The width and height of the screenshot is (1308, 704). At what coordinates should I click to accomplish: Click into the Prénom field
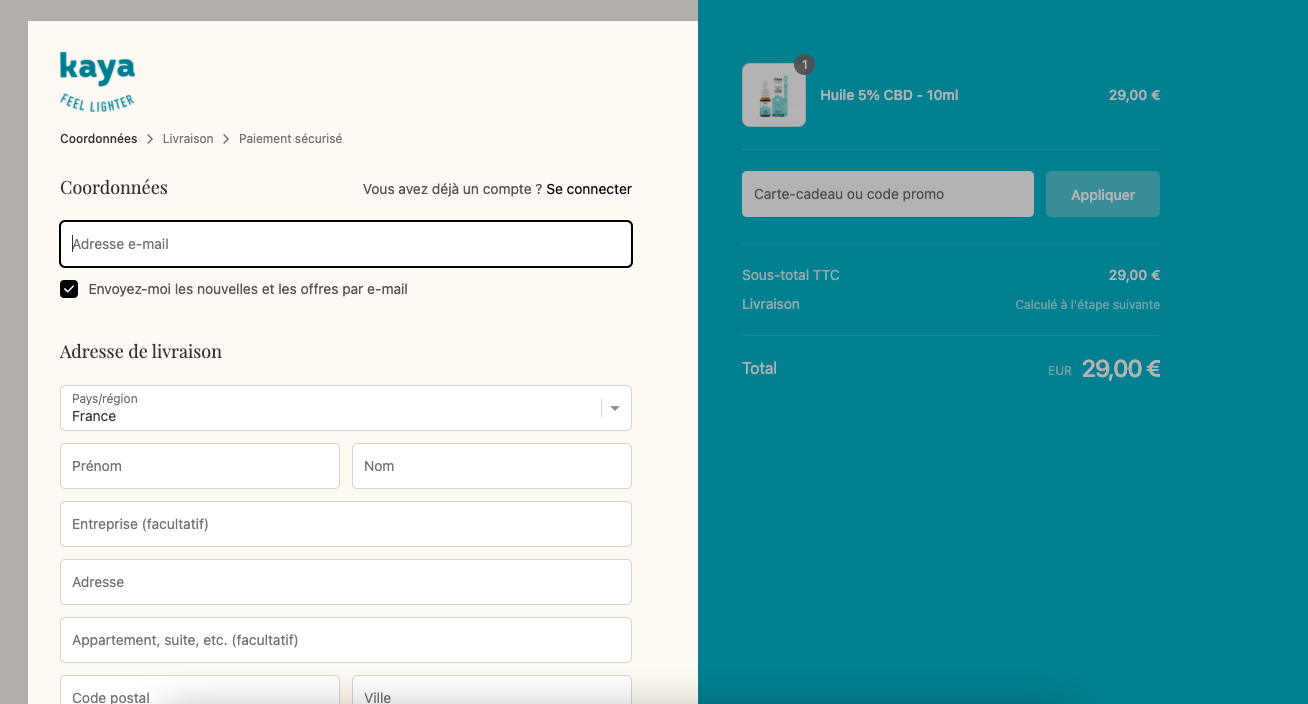tap(200, 466)
